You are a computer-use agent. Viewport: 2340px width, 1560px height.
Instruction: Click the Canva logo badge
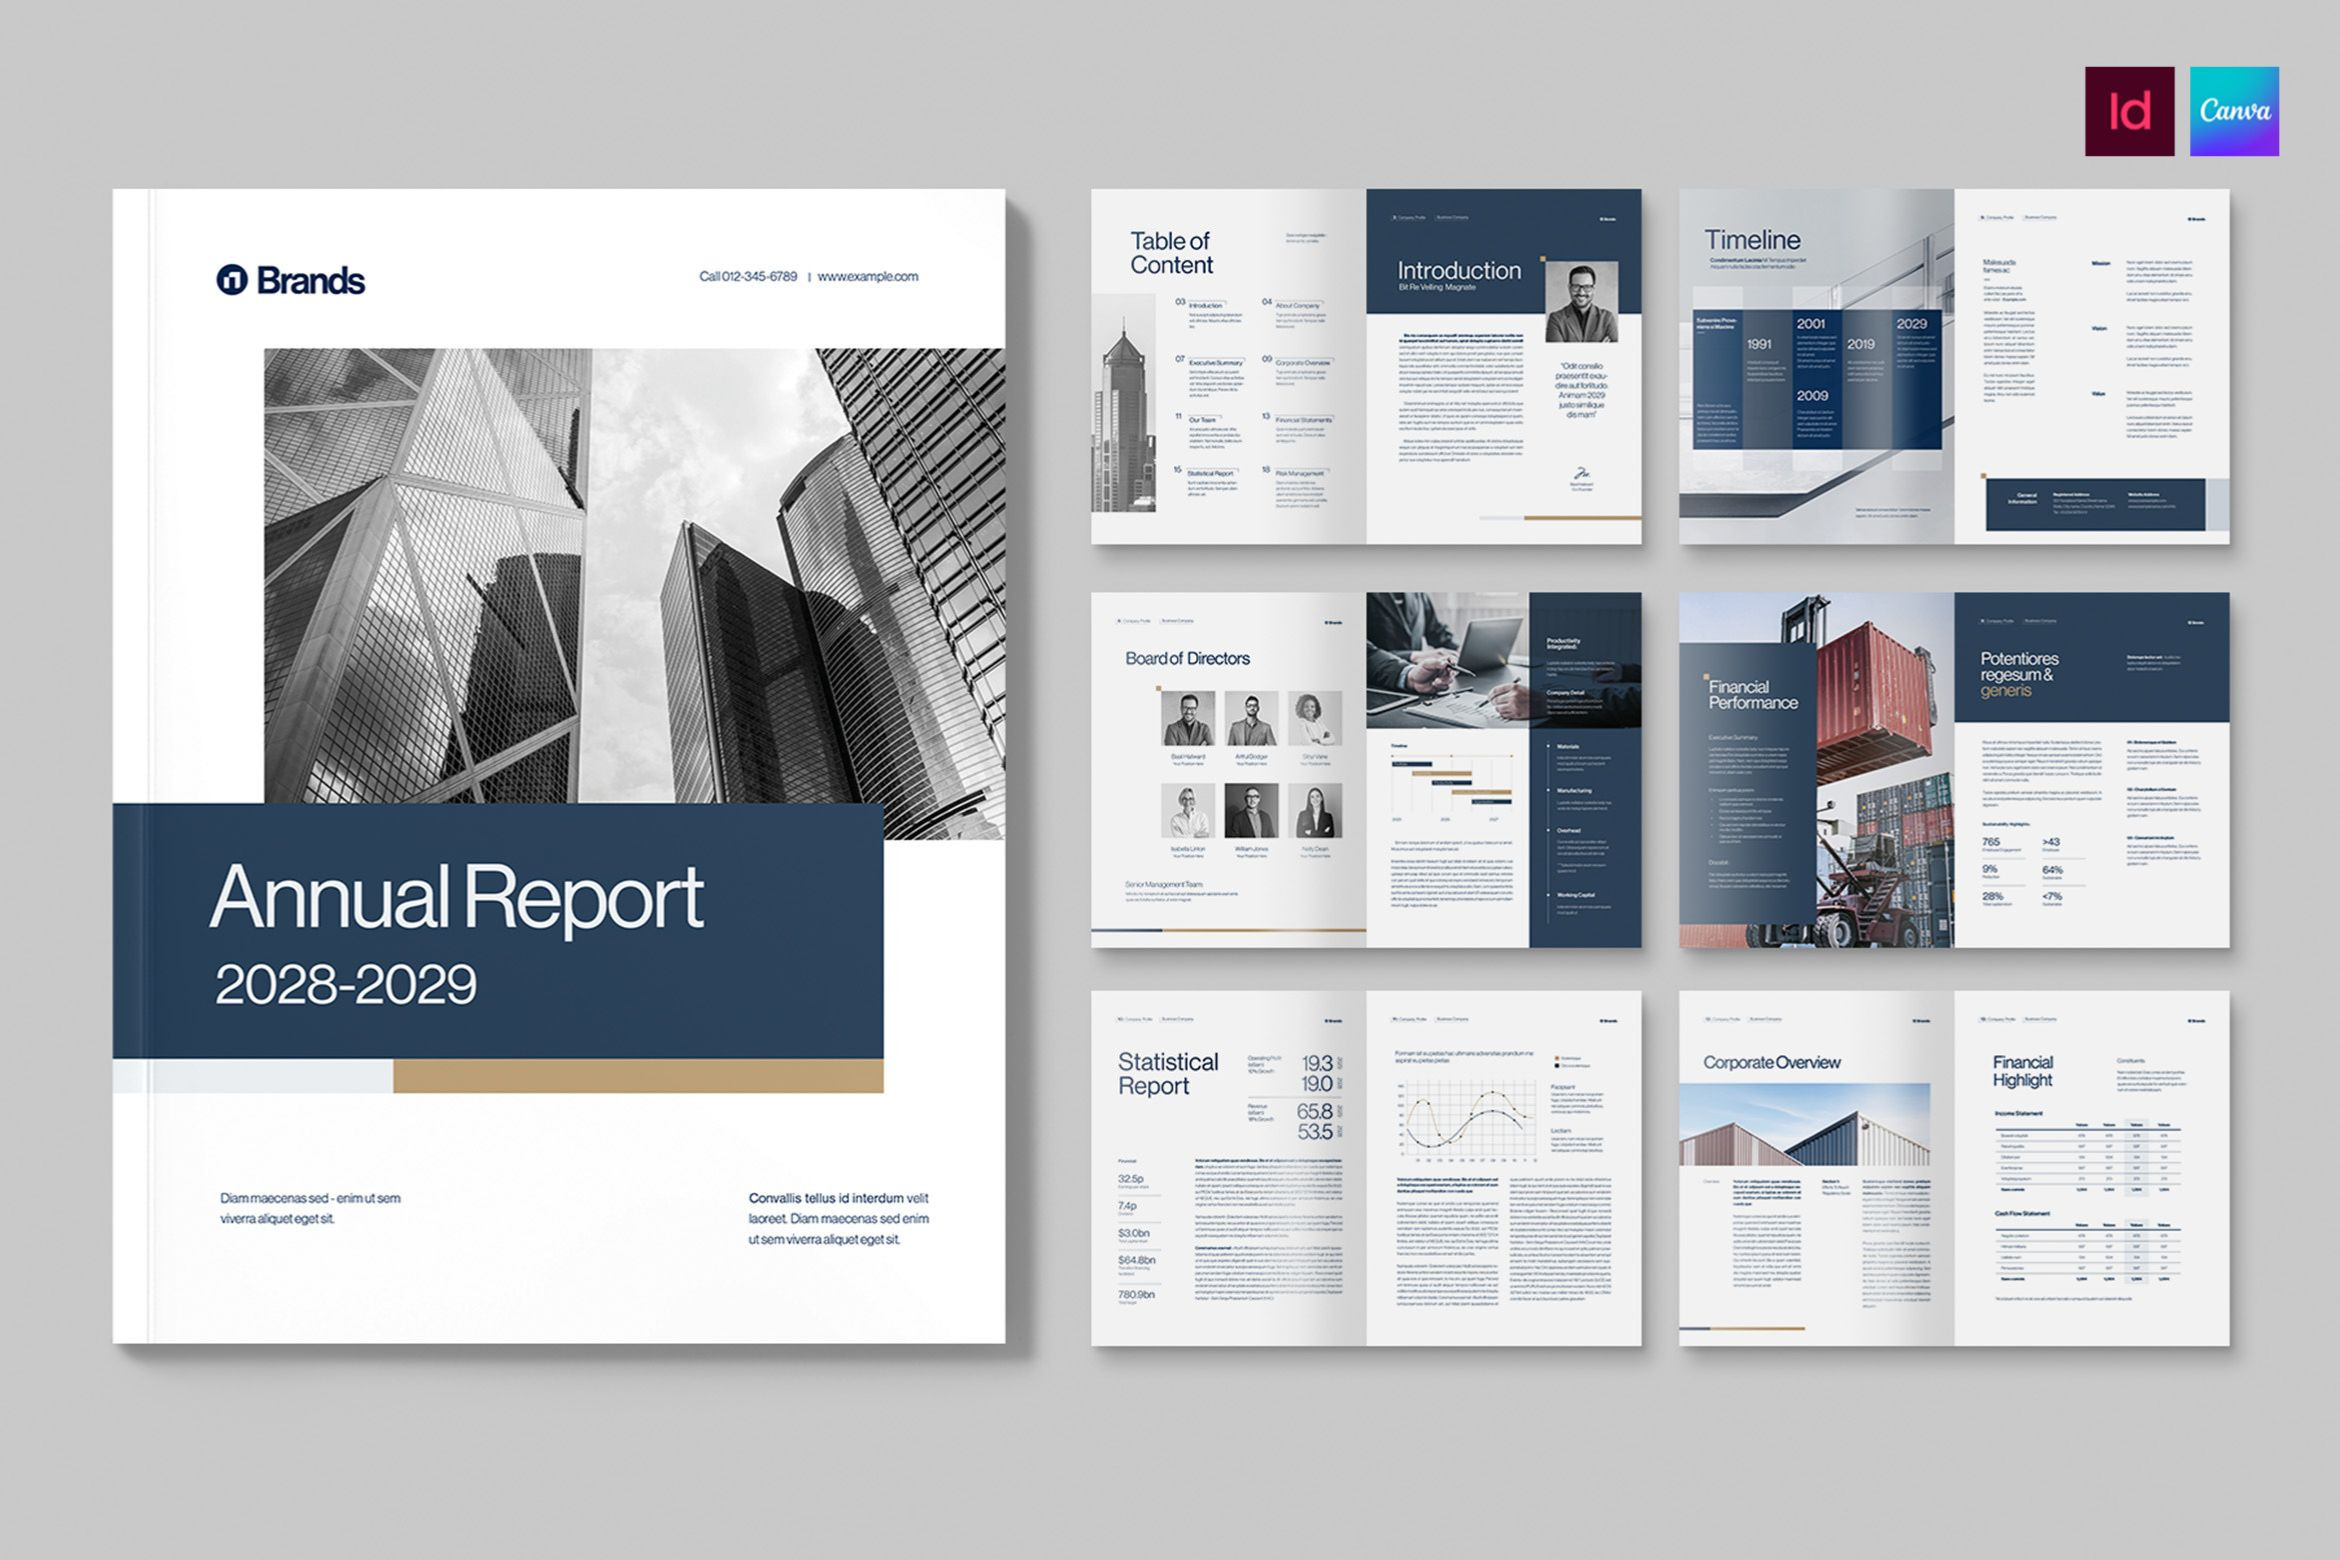(2234, 111)
